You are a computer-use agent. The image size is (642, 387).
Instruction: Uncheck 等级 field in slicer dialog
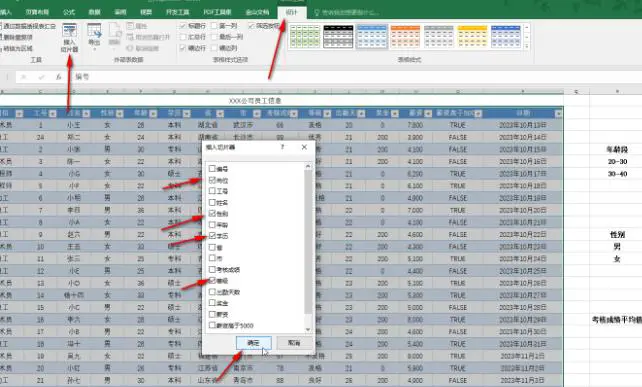click(212, 281)
